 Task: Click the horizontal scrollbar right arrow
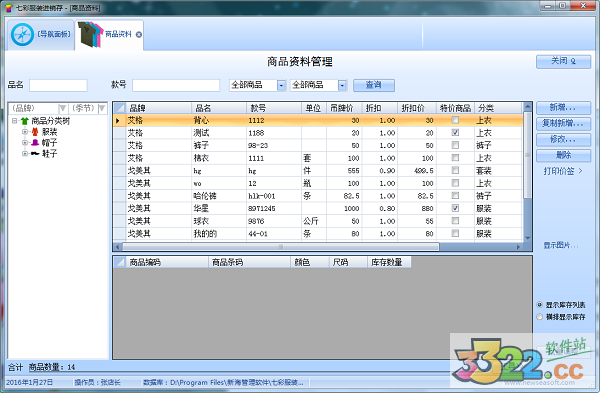(x=519, y=247)
